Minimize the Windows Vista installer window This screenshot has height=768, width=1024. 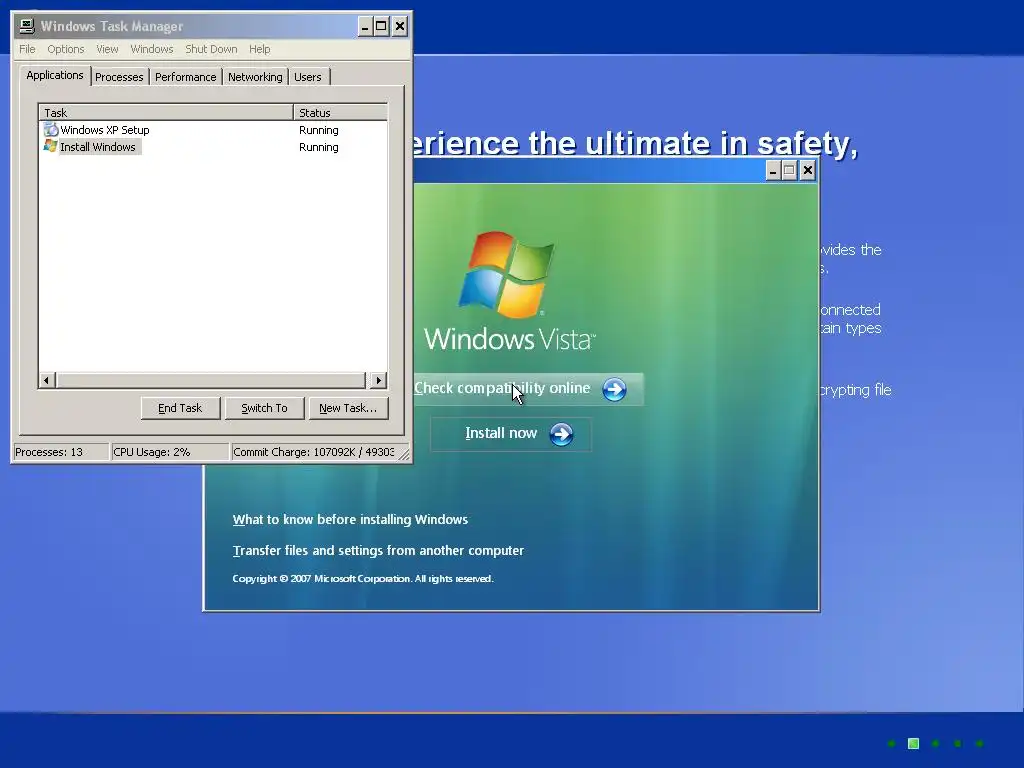(773, 171)
